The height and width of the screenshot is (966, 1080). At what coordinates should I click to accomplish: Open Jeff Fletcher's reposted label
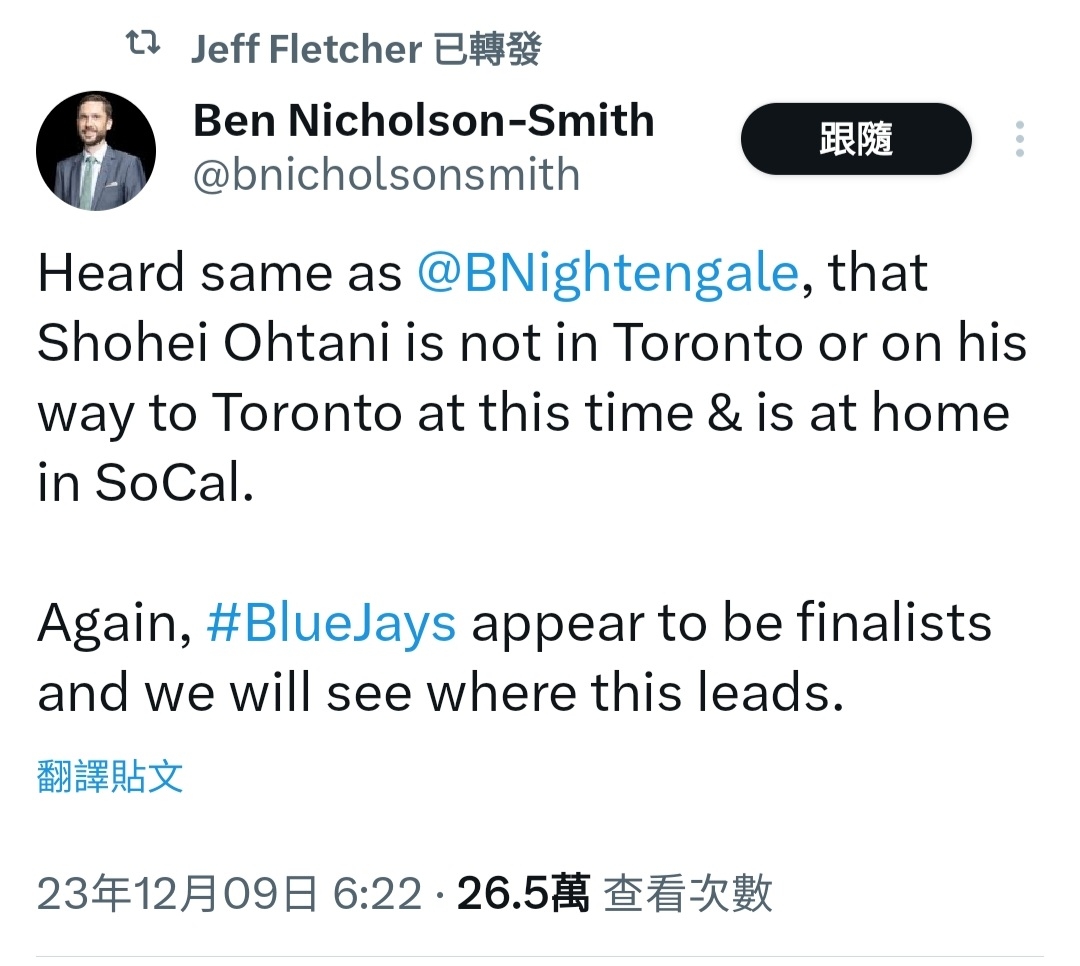pyautogui.click(x=366, y=48)
